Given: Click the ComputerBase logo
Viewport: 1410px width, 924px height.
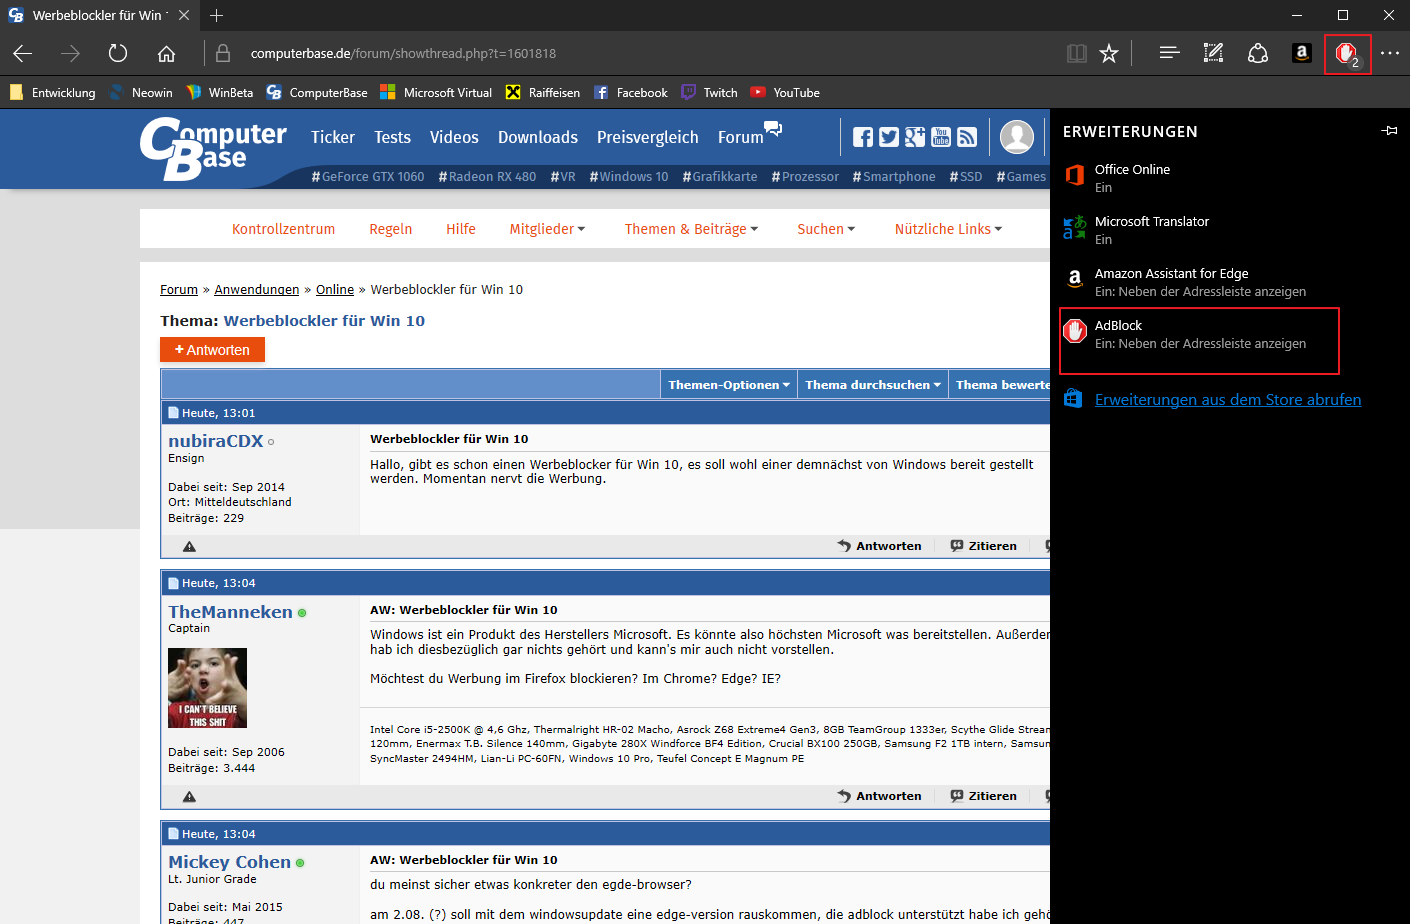Looking at the screenshot, I should click(213, 149).
